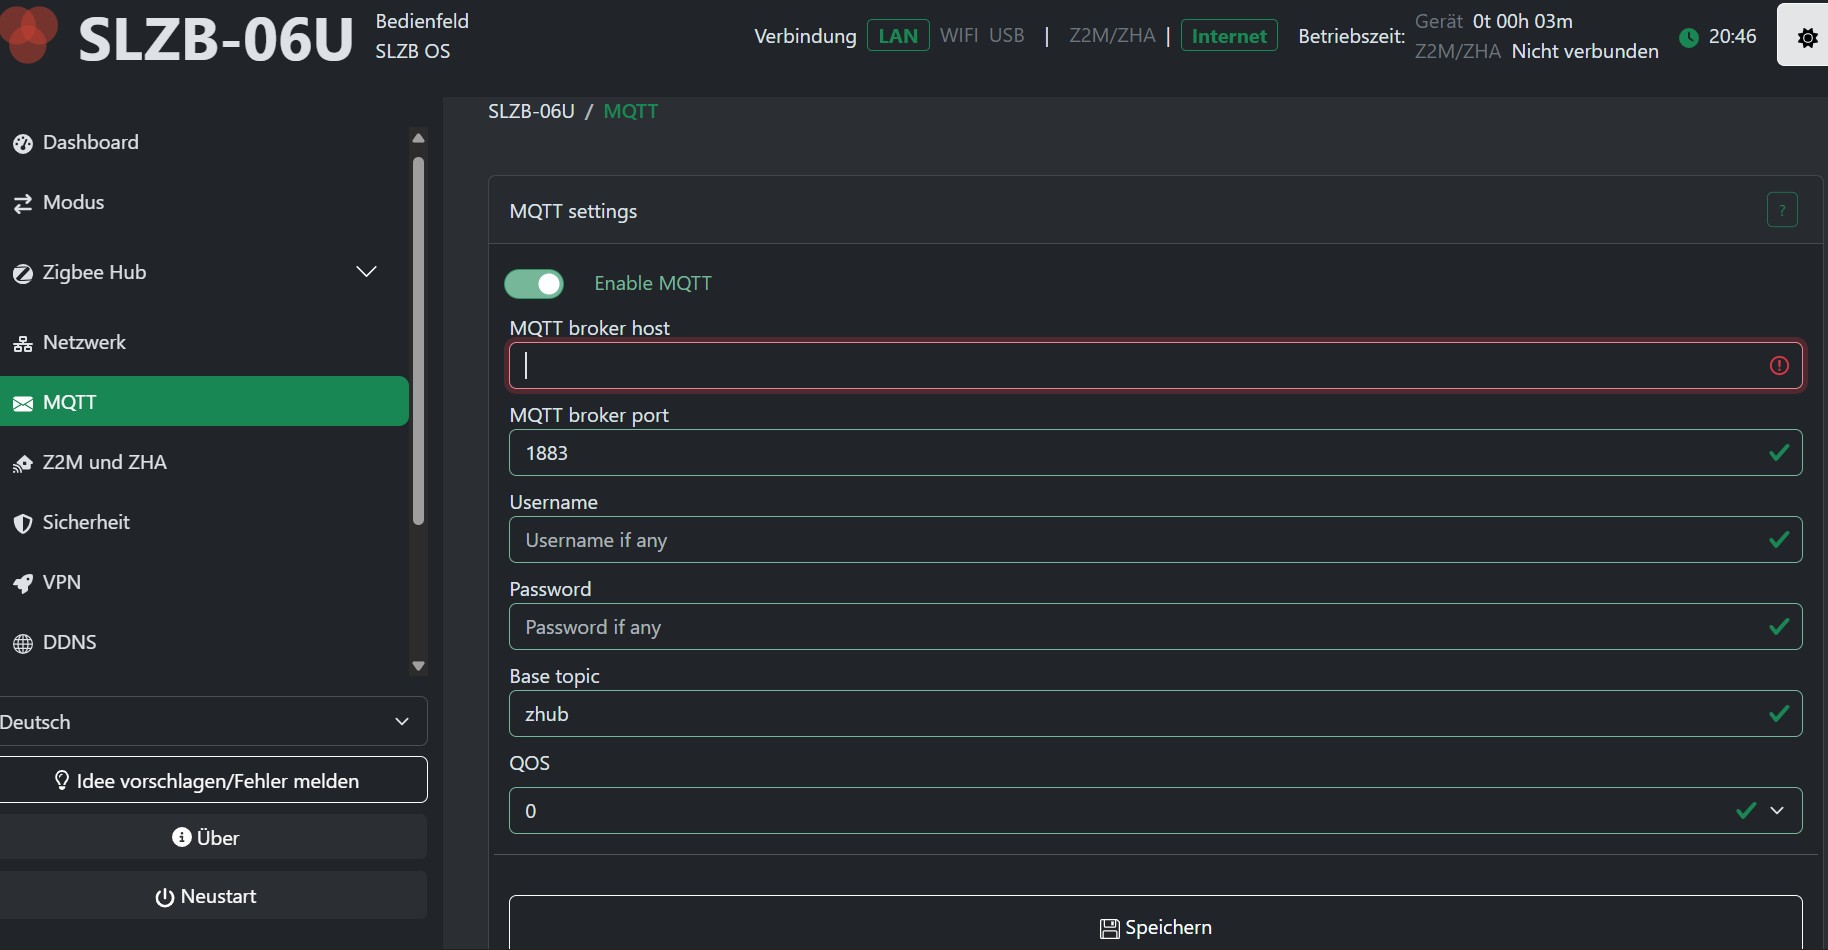Click the theme toggle sun icon
This screenshot has width=1828, height=950.
[x=1807, y=38]
